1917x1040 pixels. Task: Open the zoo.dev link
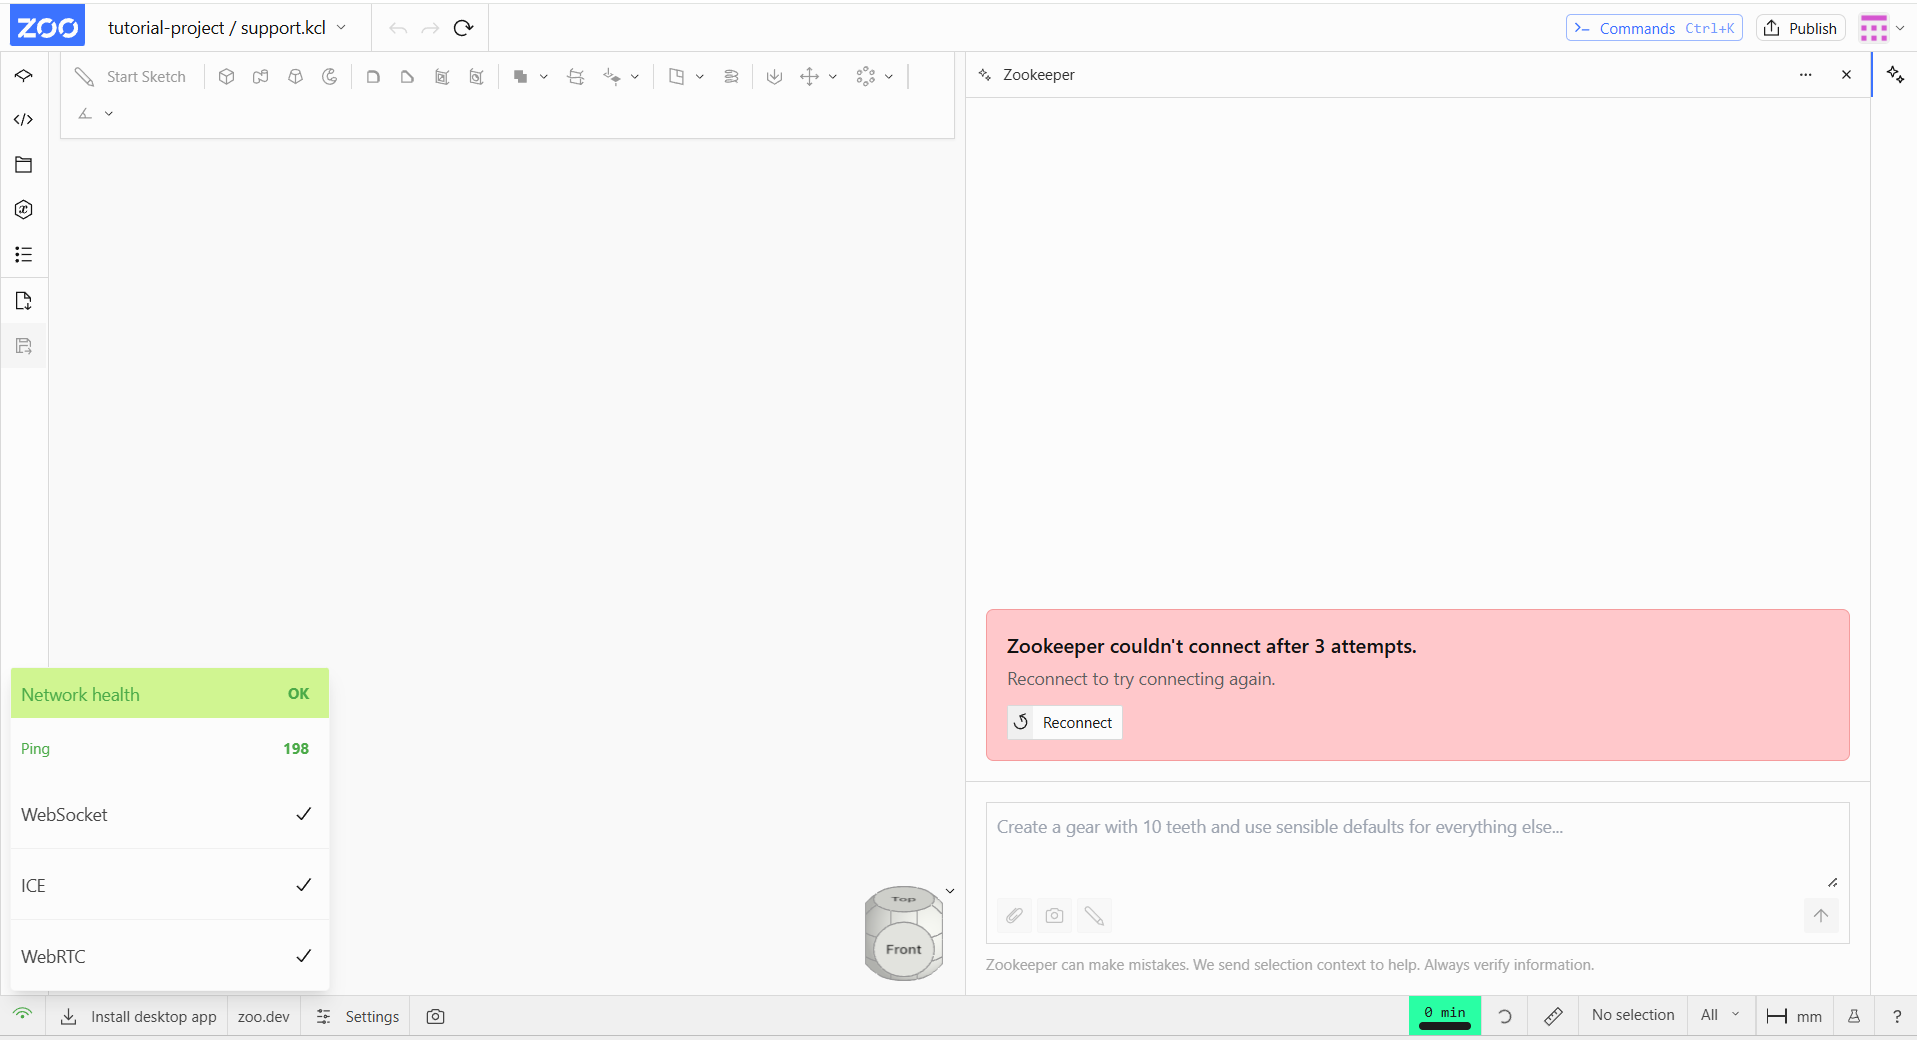[x=264, y=1016]
